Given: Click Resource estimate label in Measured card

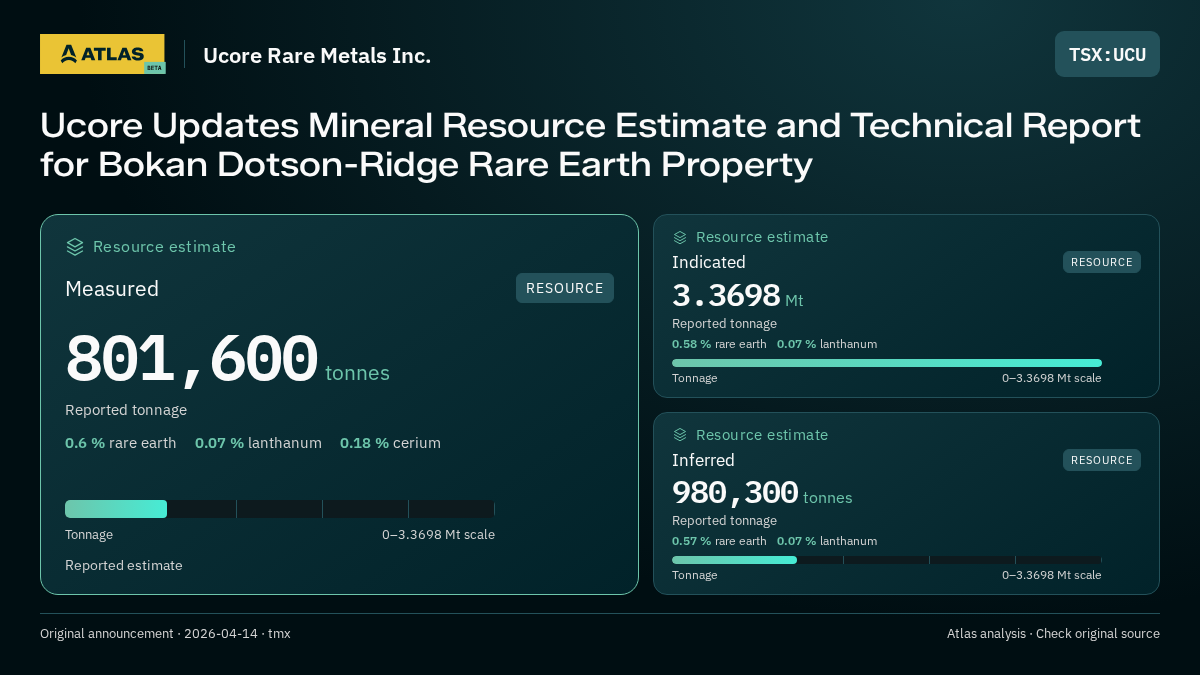Looking at the screenshot, I should pyautogui.click(x=164, y=247).
